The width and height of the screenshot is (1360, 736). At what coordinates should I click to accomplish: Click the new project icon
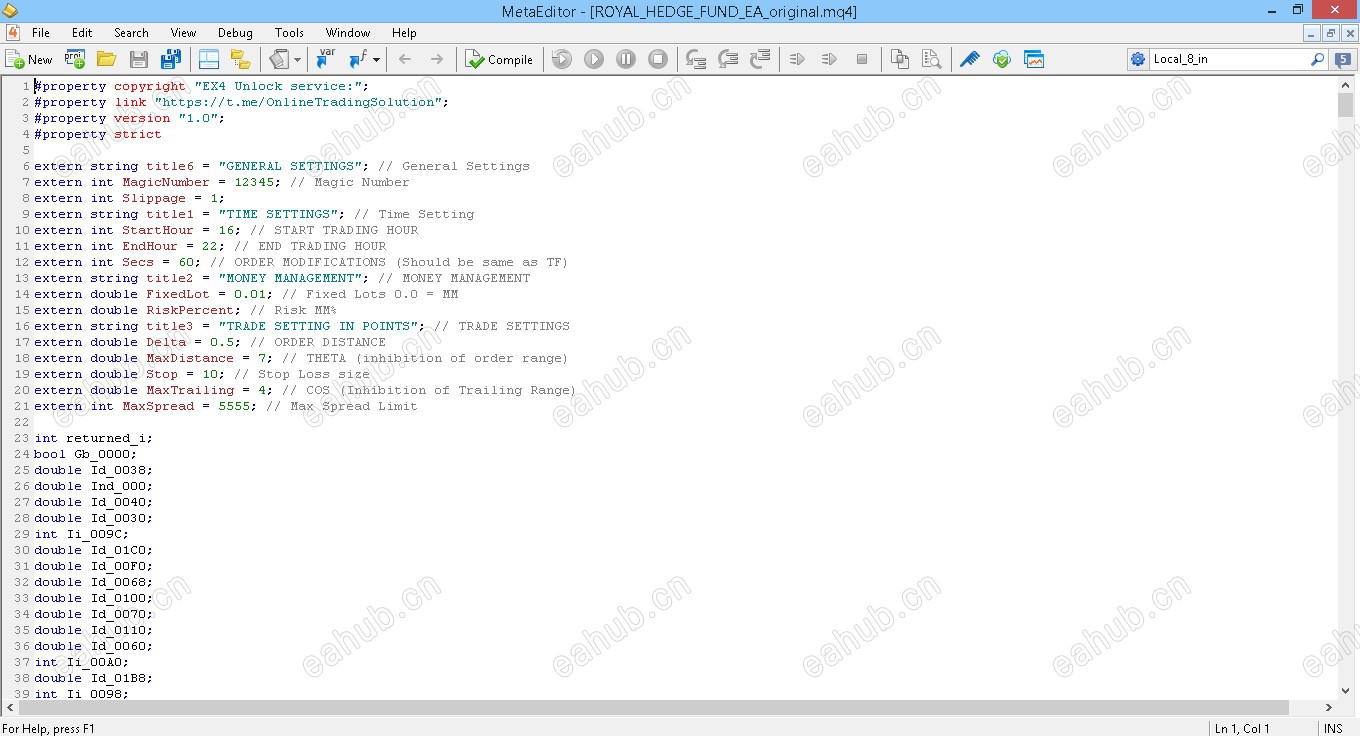(x=75, y=59)
